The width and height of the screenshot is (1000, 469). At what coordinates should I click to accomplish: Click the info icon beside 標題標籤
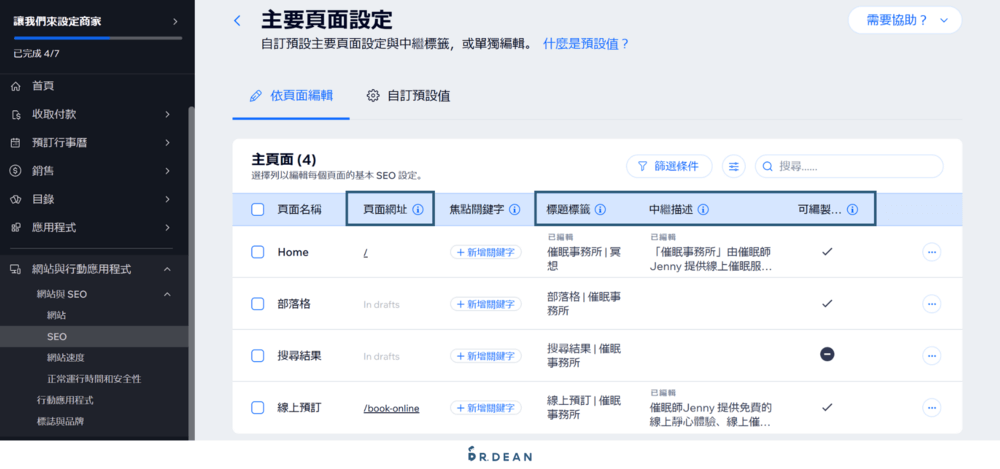point(600,209)
